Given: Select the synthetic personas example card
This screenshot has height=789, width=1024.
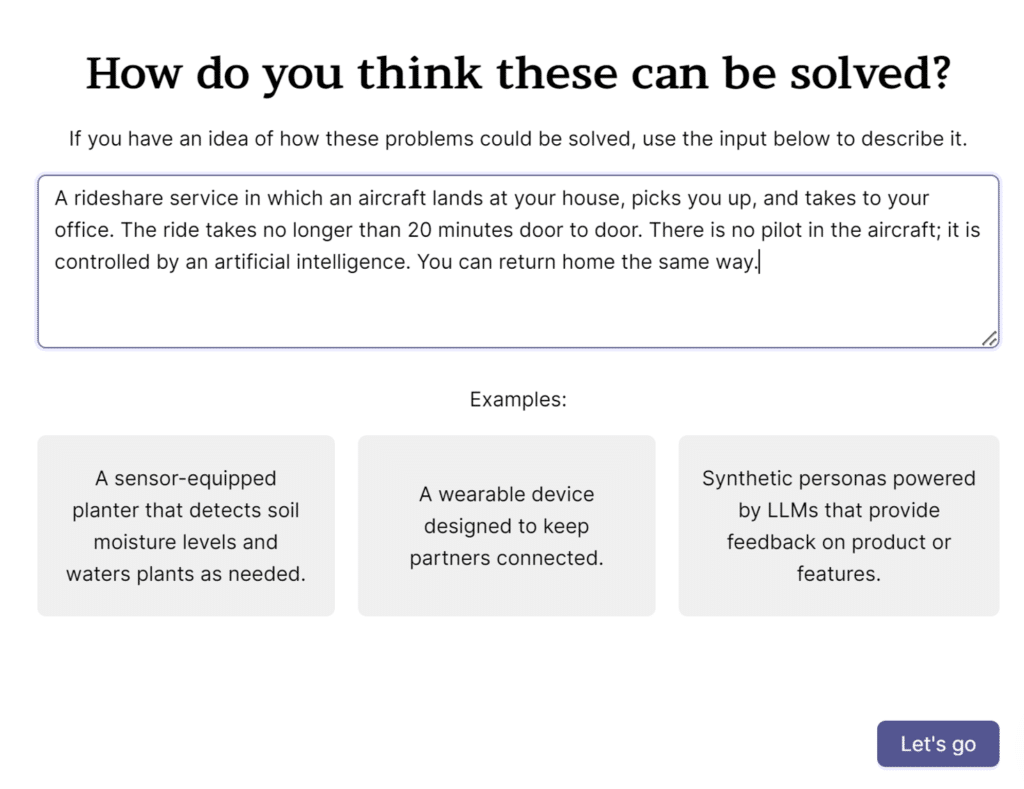Looking at the screenshot, I should [838, 525].
